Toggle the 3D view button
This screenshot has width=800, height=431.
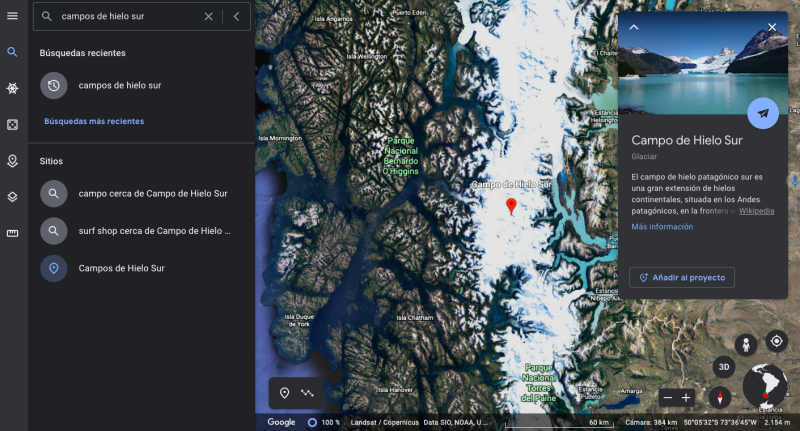click(723, 368)
